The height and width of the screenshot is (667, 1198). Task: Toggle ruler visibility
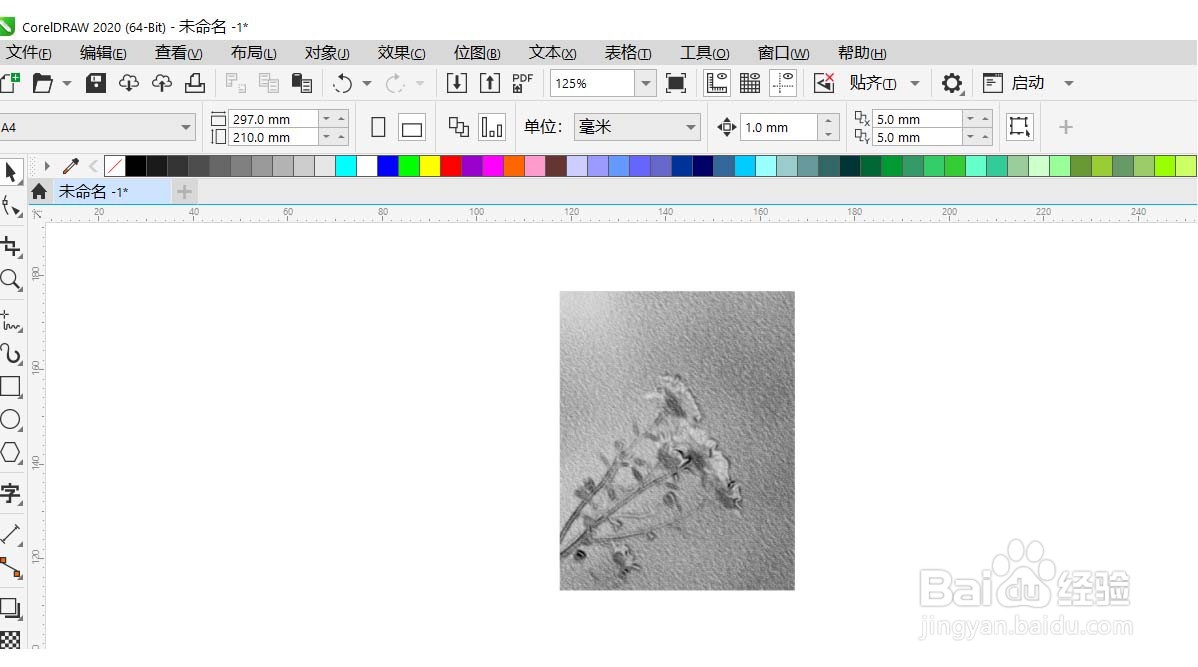(717, 83)
